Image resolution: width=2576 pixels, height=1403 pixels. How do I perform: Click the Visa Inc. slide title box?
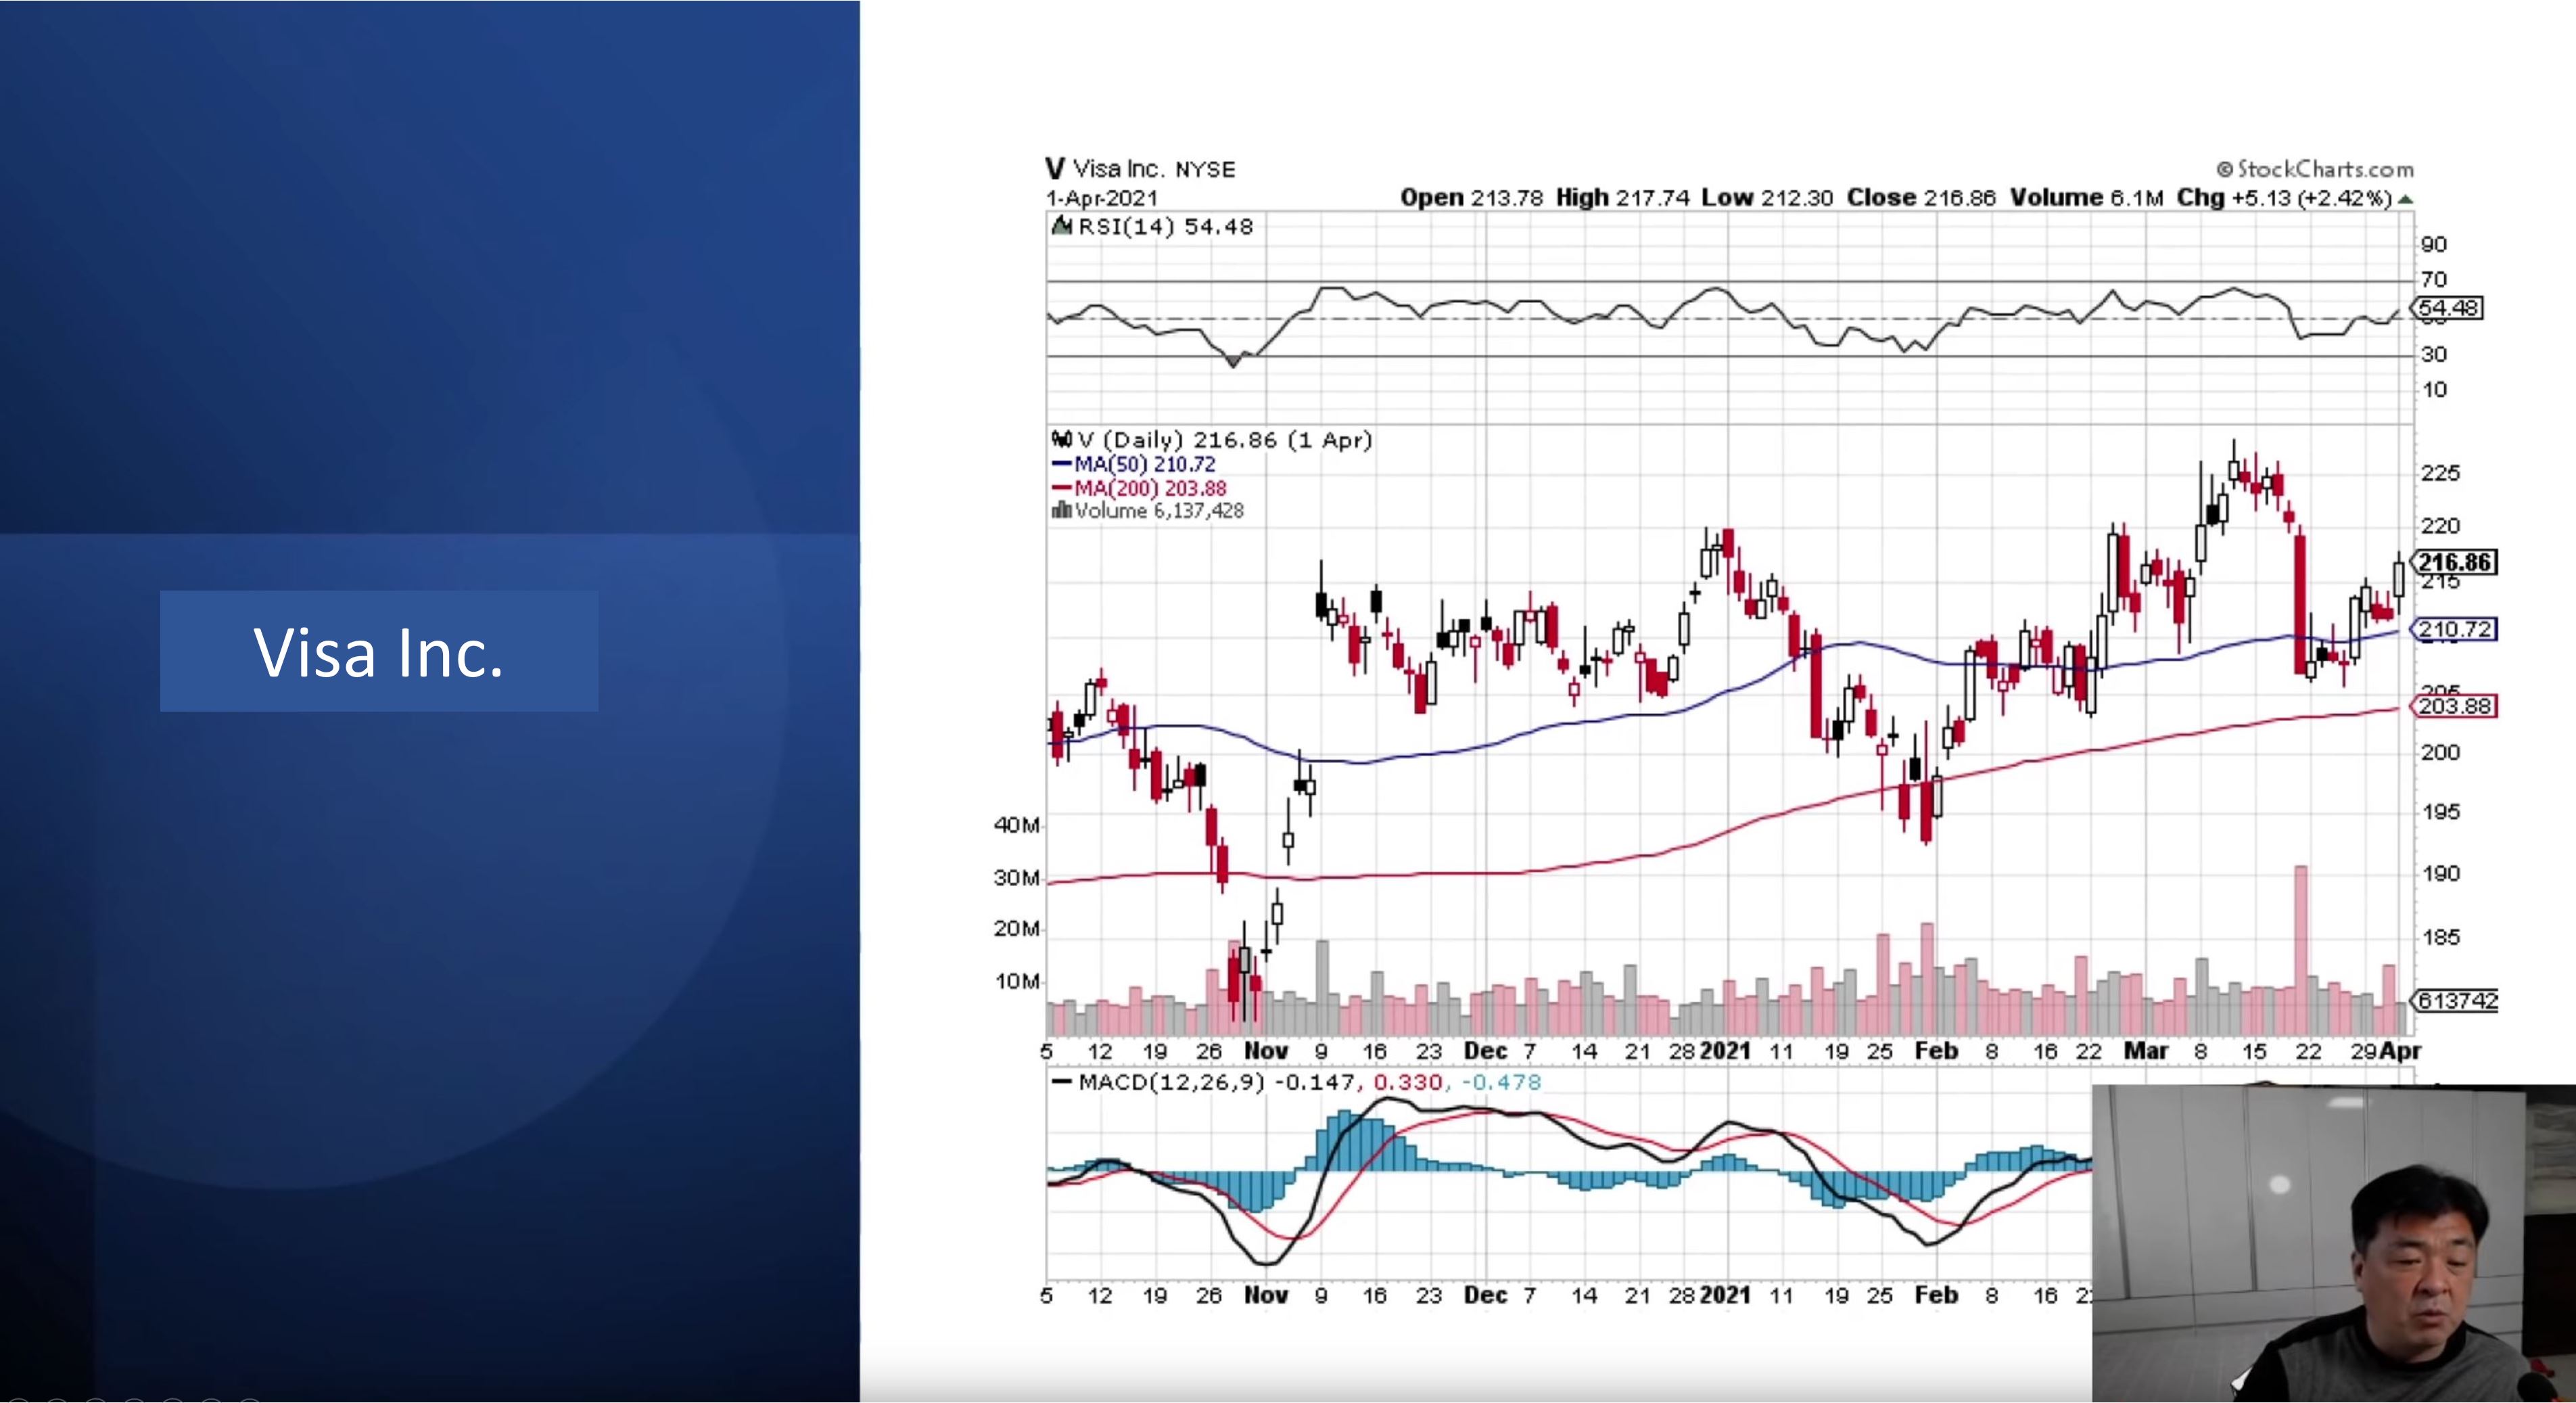[x=379, y=651]
